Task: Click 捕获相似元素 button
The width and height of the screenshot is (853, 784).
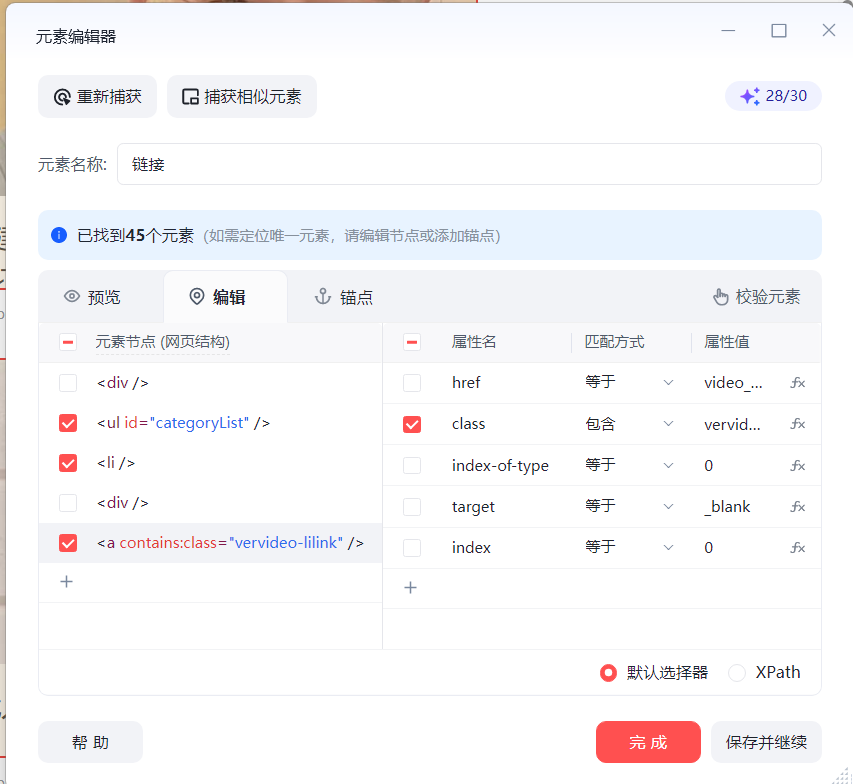Action: [x=242, y=97]
